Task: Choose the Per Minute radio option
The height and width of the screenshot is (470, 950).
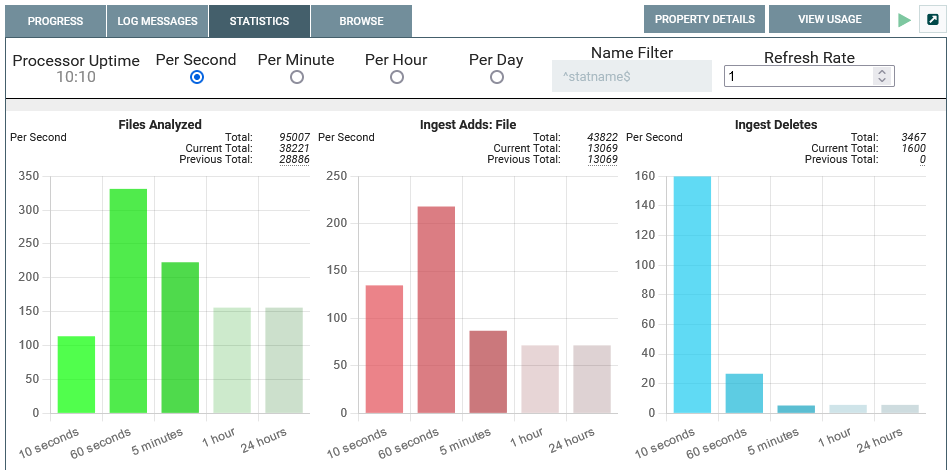Action: point(297,77)
